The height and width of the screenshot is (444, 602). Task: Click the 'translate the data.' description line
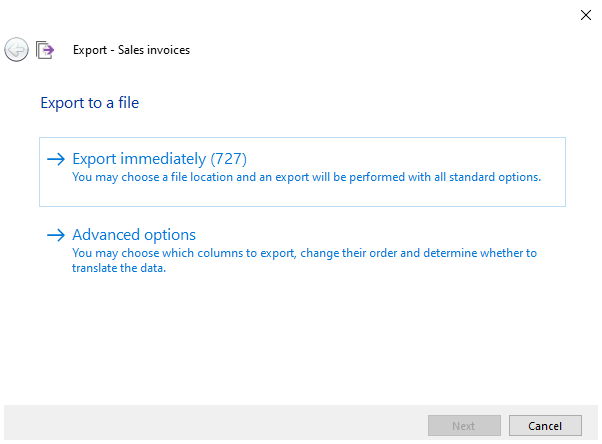[118, 267]
